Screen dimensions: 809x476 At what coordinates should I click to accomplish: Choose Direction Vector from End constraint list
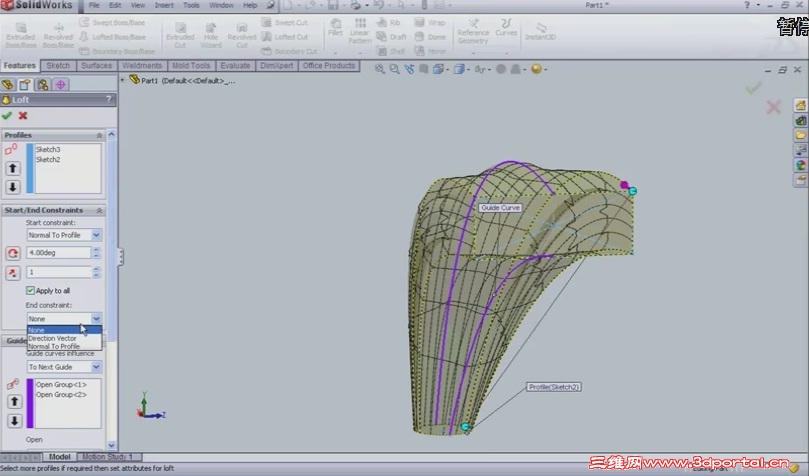click(52, 338)
